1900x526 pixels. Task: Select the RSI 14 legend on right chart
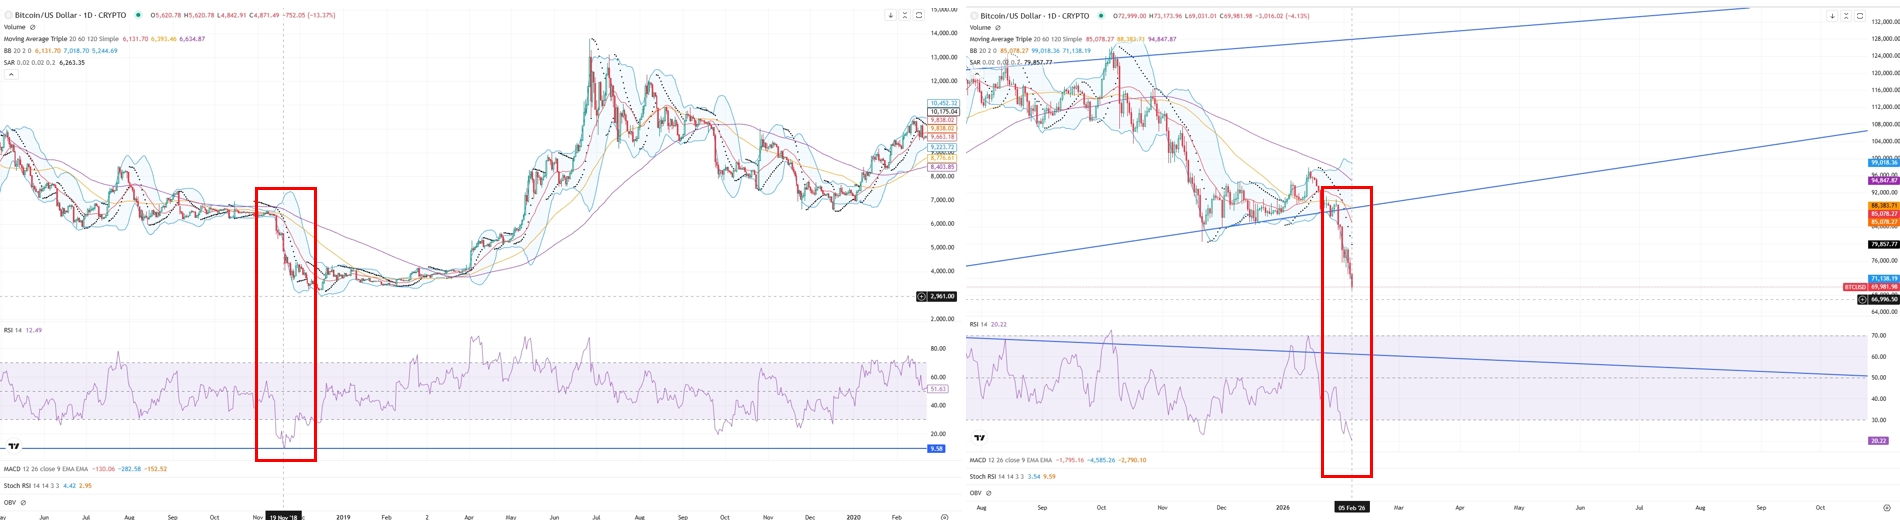977,324
